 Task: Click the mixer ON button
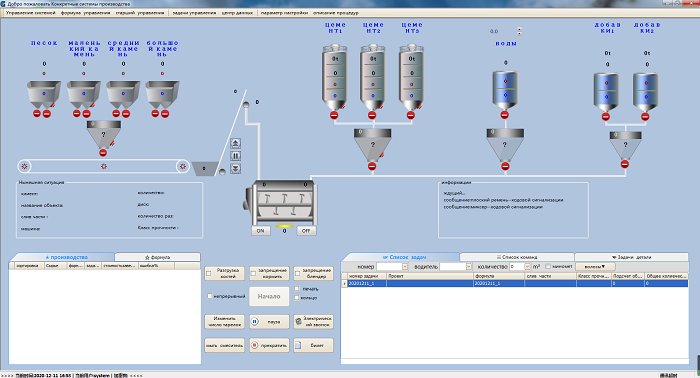pos(260,231)
